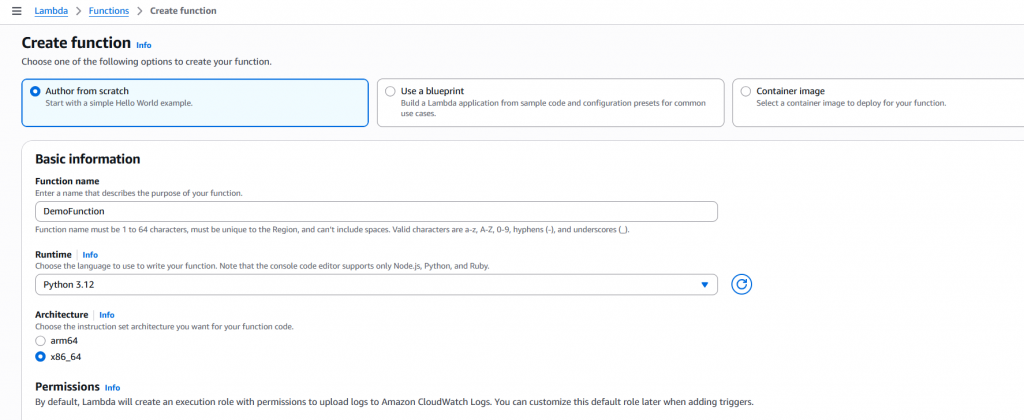Open Info link beside Create function
The image size is (1024, 420).
click(x=144, y=45)
